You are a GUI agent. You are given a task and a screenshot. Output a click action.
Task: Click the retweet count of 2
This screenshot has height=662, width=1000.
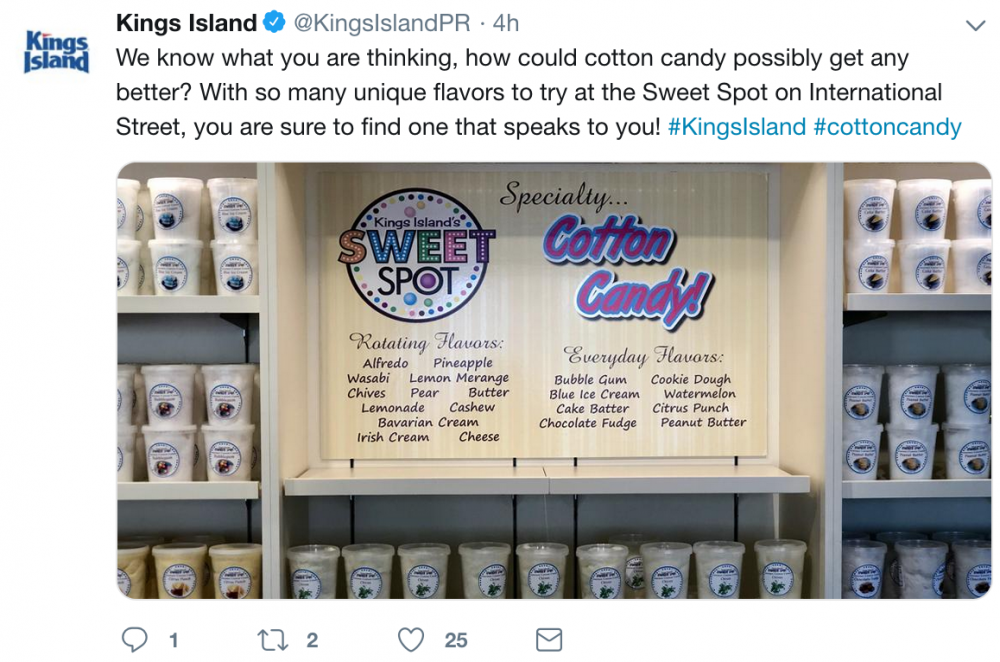tap(312, 640)
